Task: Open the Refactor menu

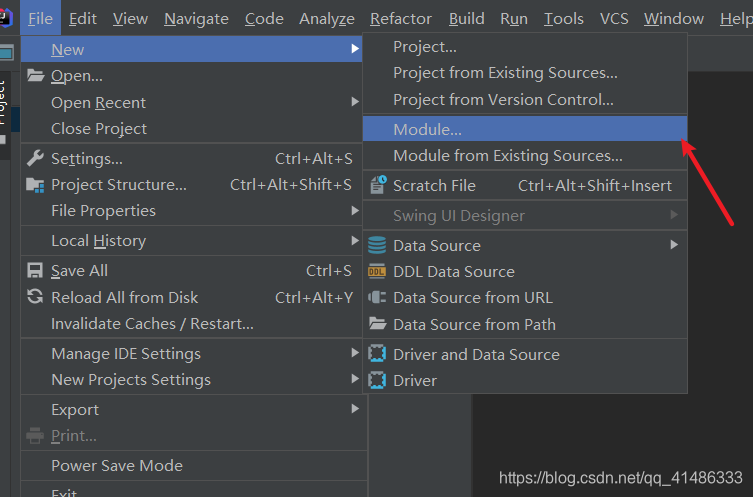Action: tap(400, 19)
